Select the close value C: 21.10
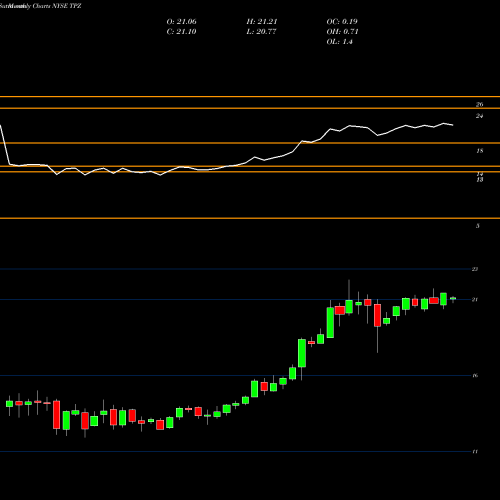Viewport: 500px width, 500px height. coord(181,32)
